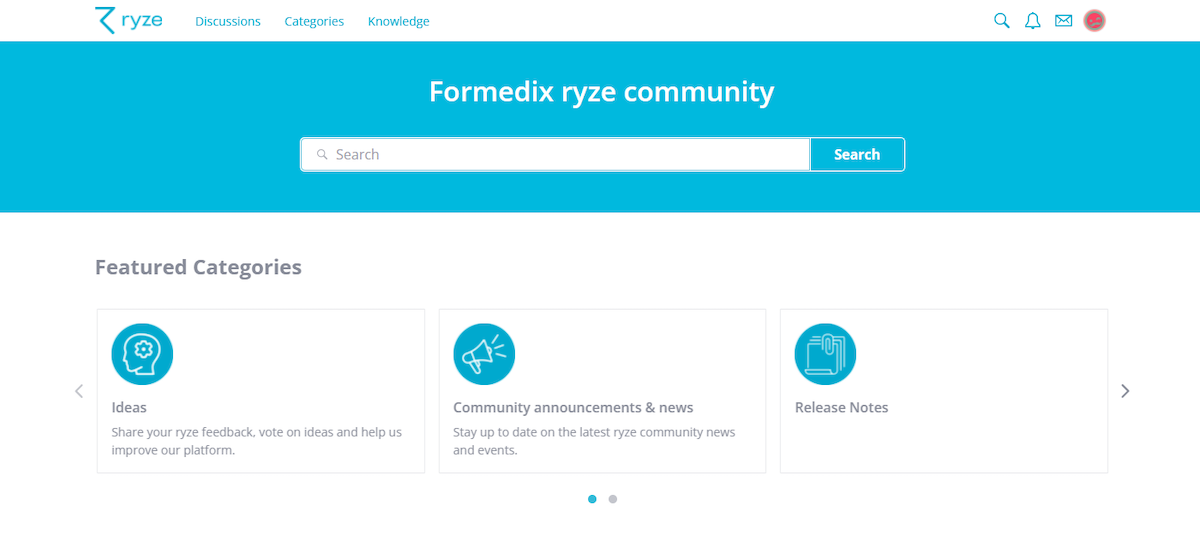Click the megaphone announcements icon
Screen dimensions: 1200x554
tap(484, 354)
